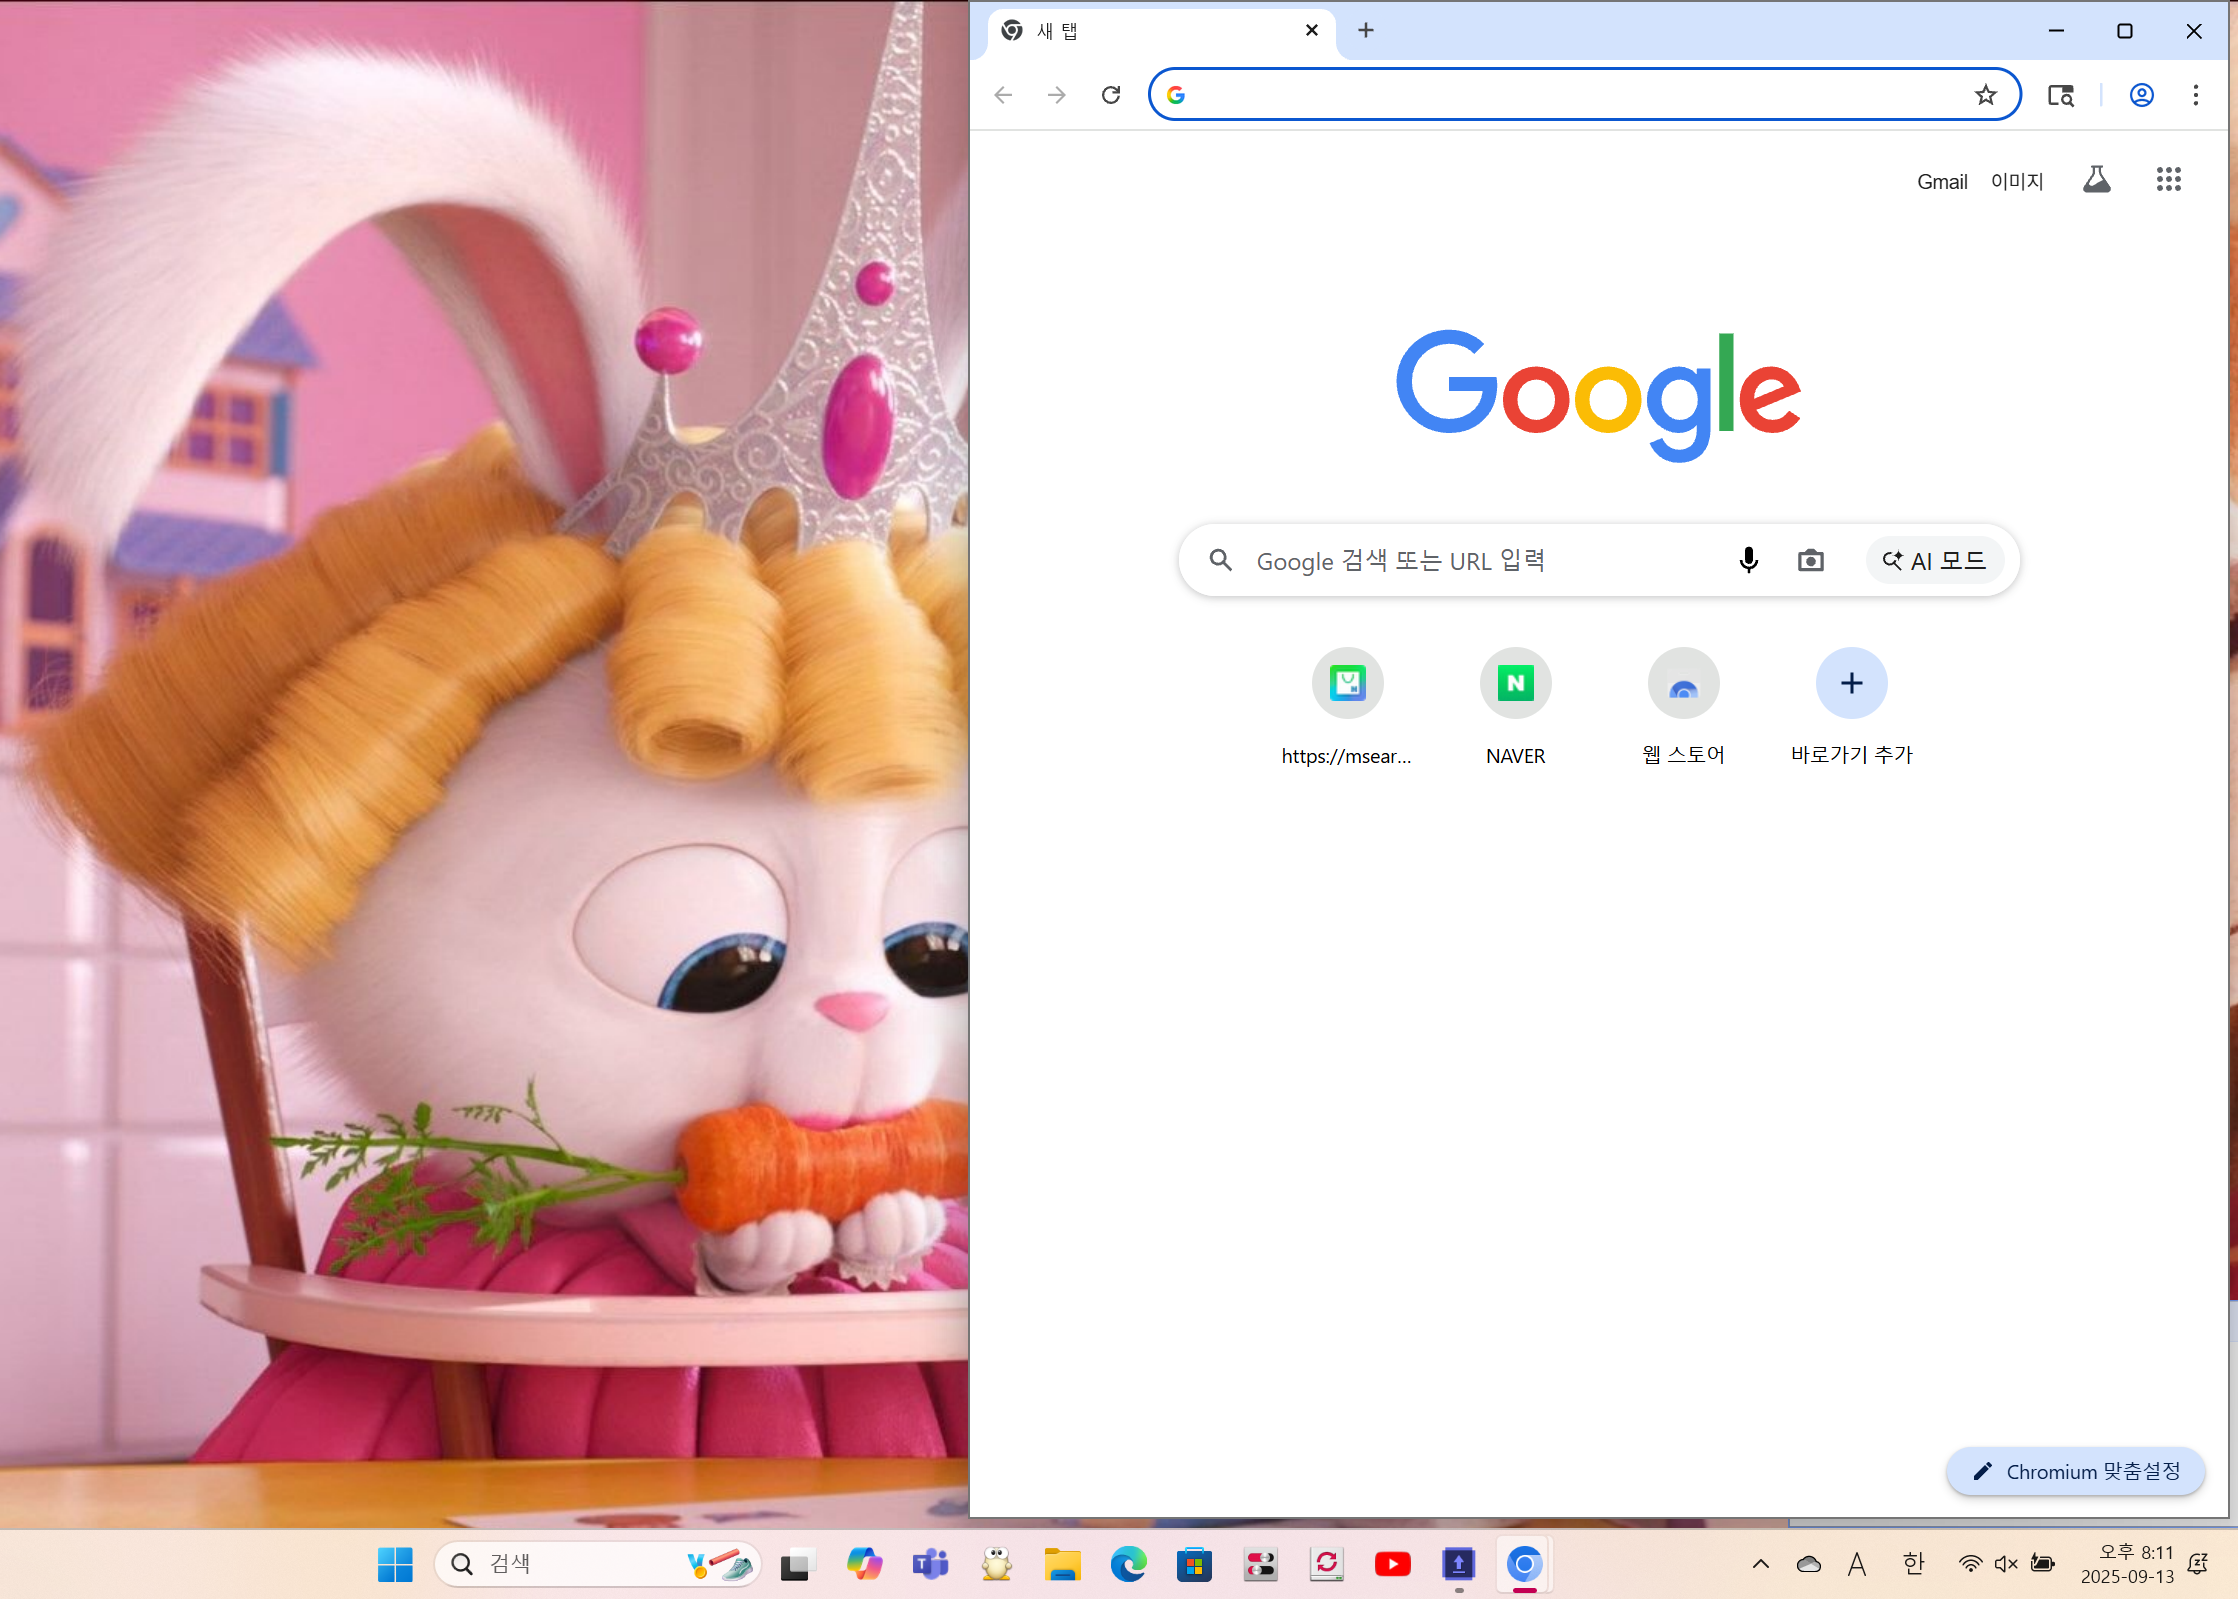Open Chromium 맞춤설정
This screenshot has height=1599, width=2238.
tap(2075, 1471)
